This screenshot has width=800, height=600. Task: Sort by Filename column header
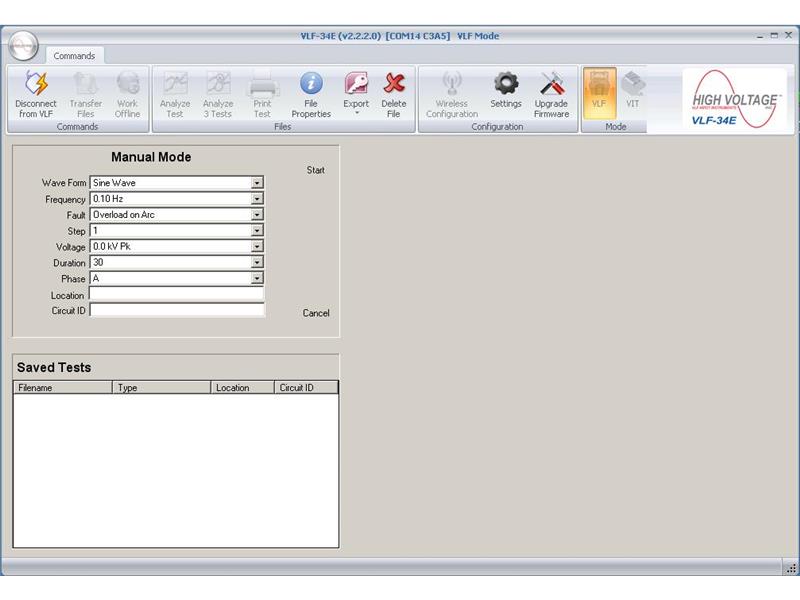[62, 388]
